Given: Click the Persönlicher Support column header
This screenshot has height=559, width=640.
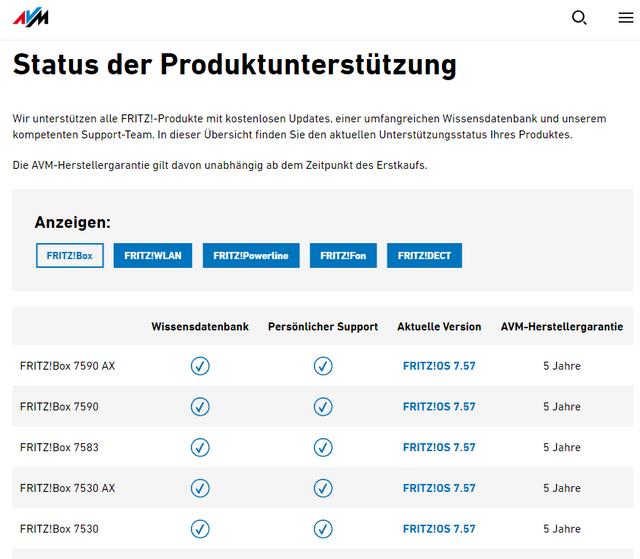Looking at the screenshot, I should click(323, 326).
